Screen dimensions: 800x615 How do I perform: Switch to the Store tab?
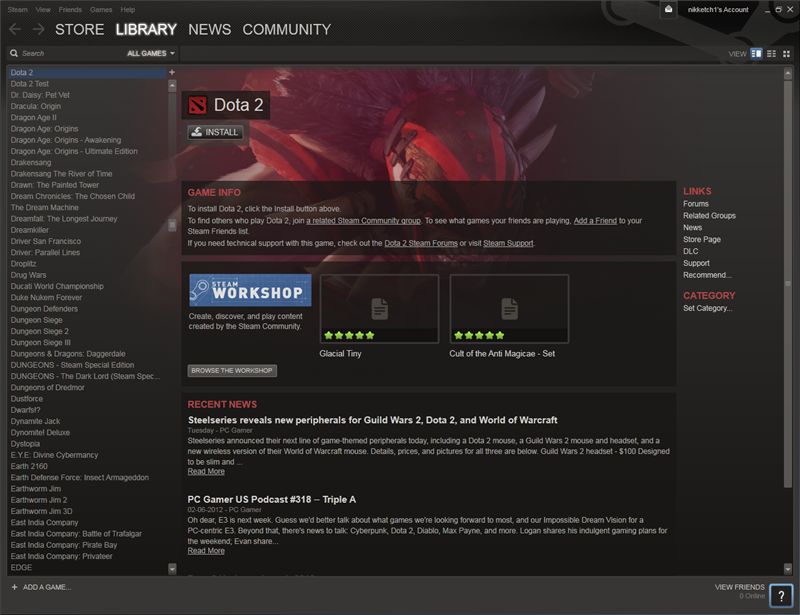pos(80,30)
